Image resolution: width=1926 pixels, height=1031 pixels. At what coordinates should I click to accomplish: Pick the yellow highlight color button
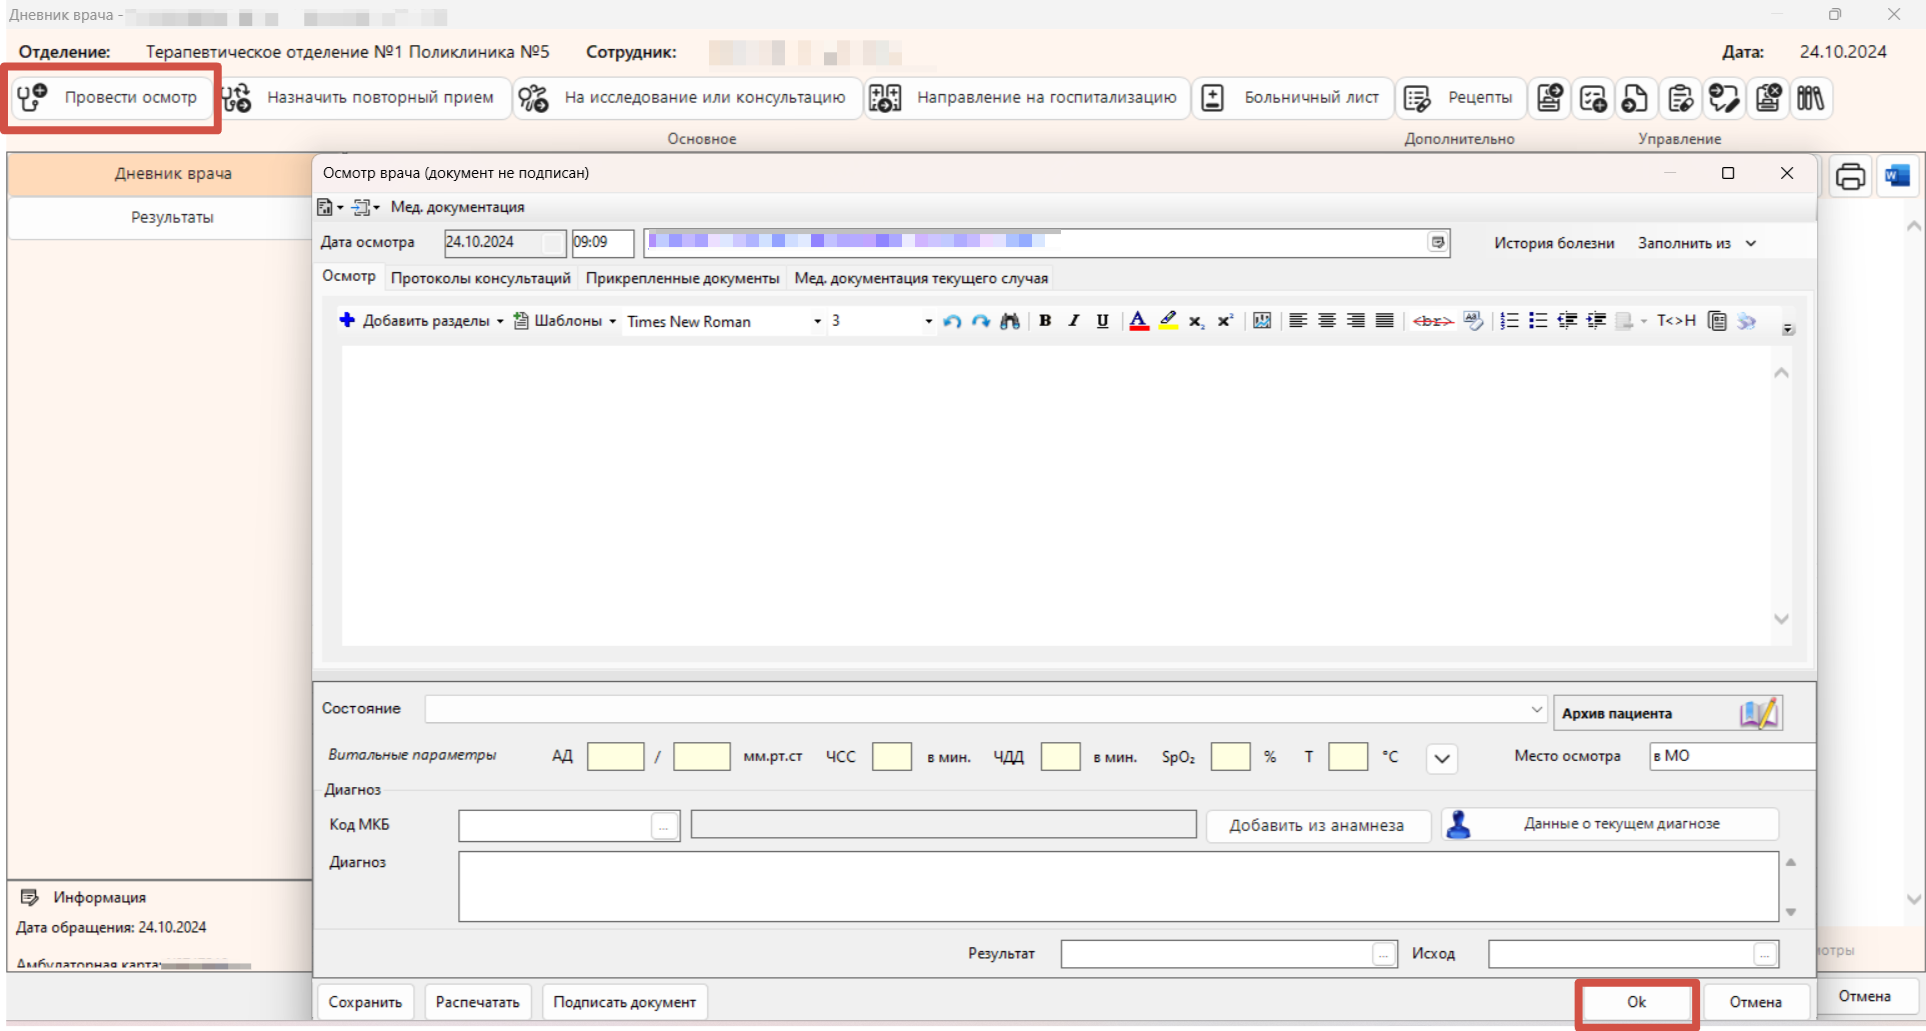(1168, 321)
